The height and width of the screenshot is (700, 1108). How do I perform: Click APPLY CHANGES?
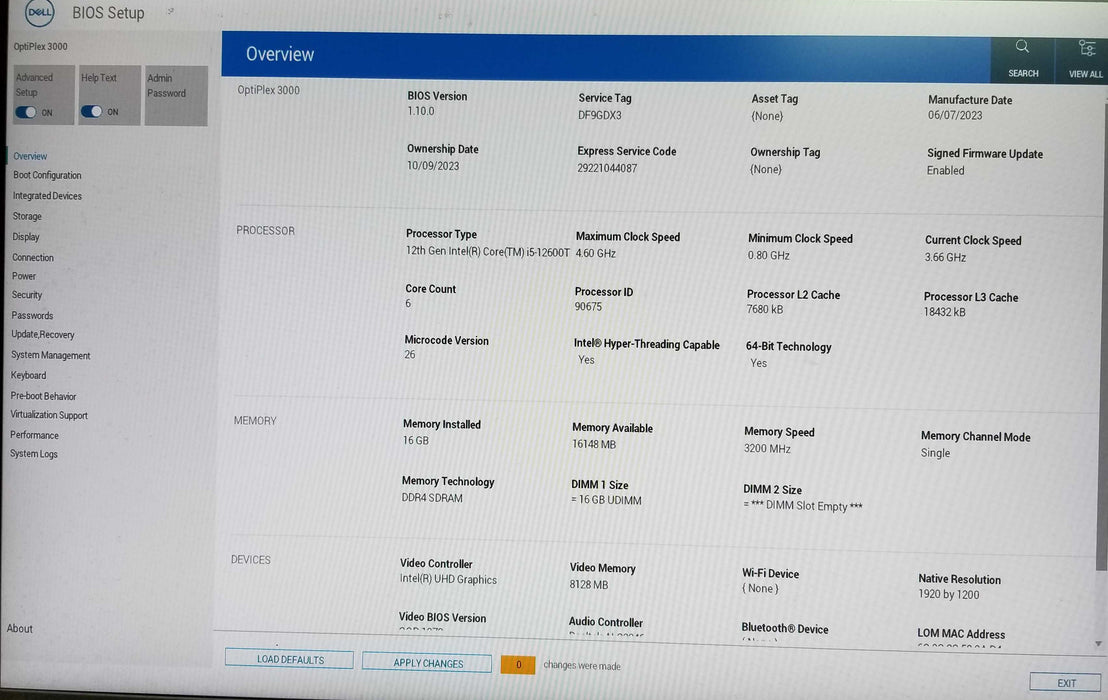click(426, 663)
